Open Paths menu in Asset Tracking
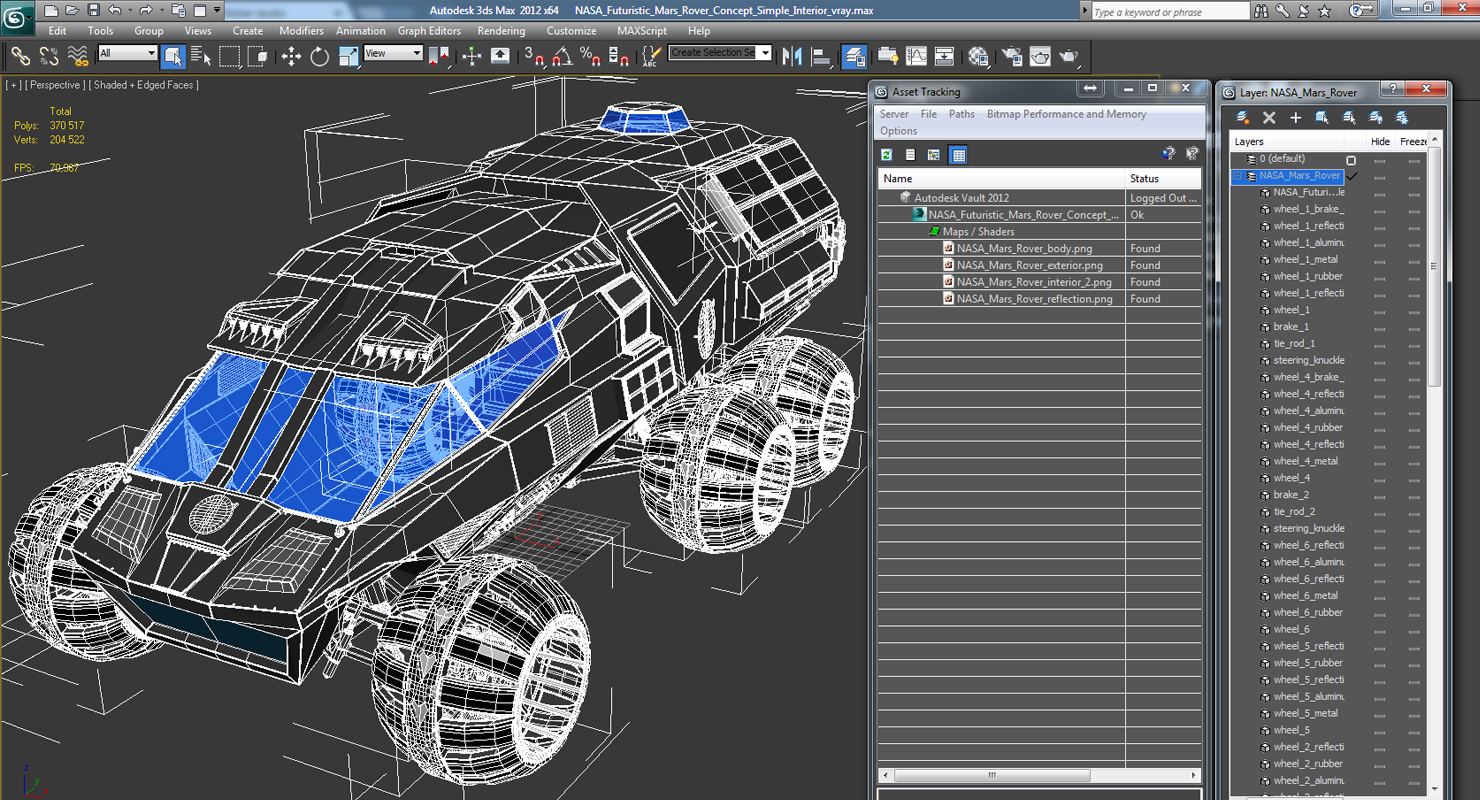Viewport: 1480px width, 800px height. point(962,114)
